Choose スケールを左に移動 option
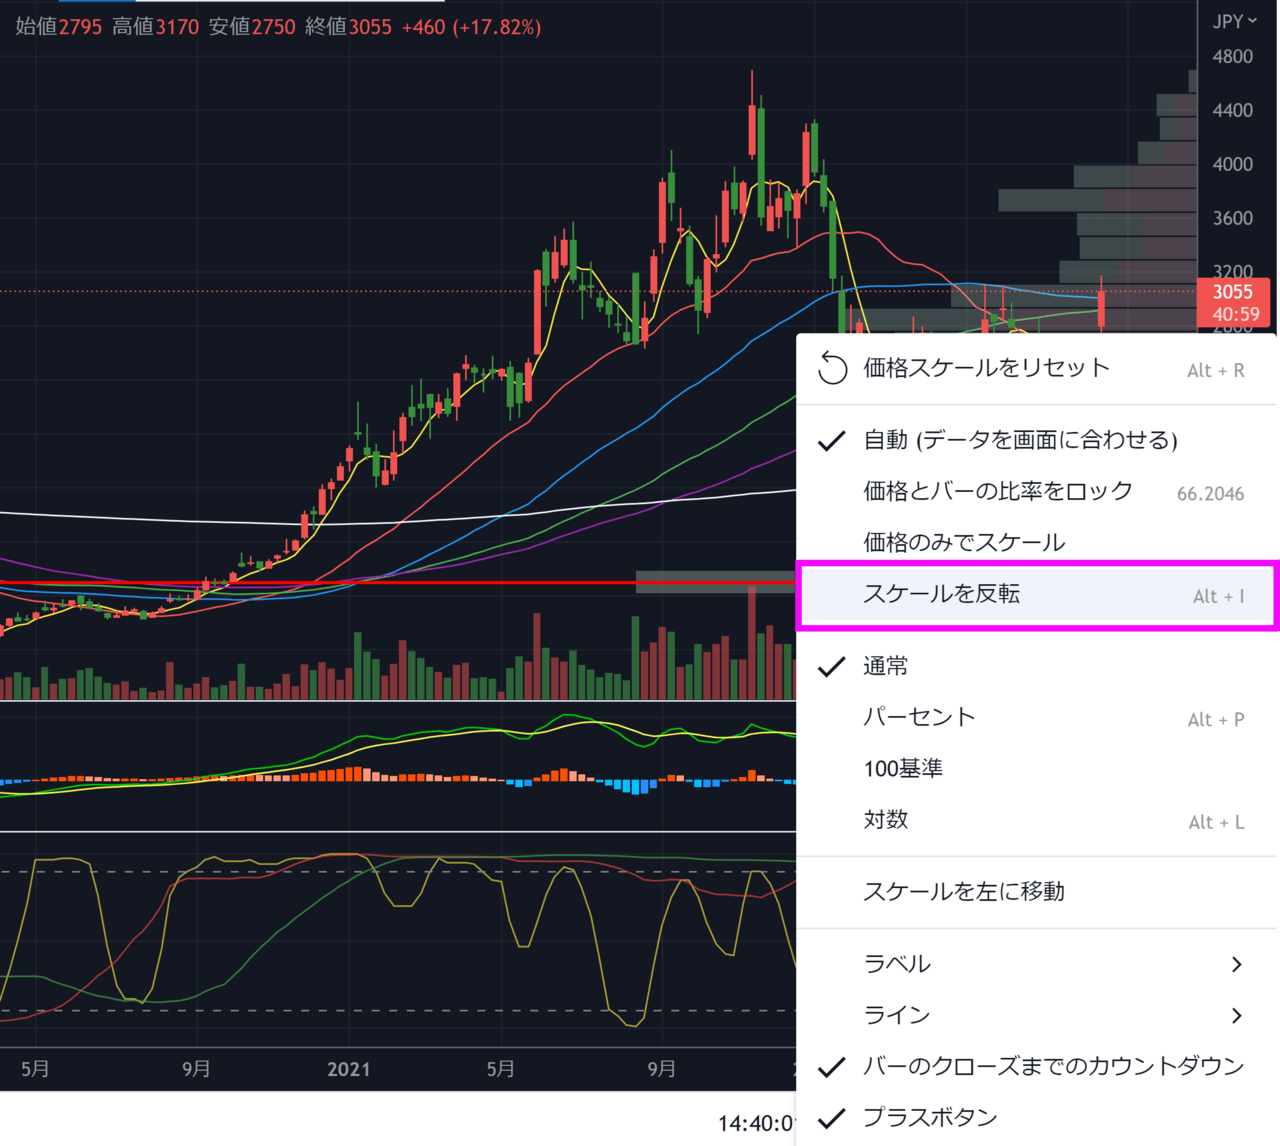Viewport: 1280px width, 1146px height. (1036, 892)
